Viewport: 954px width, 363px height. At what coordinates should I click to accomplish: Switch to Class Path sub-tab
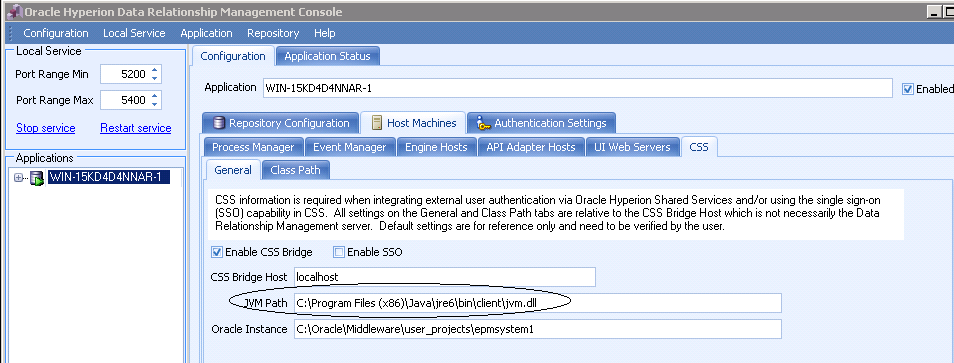tap(296, 170)
